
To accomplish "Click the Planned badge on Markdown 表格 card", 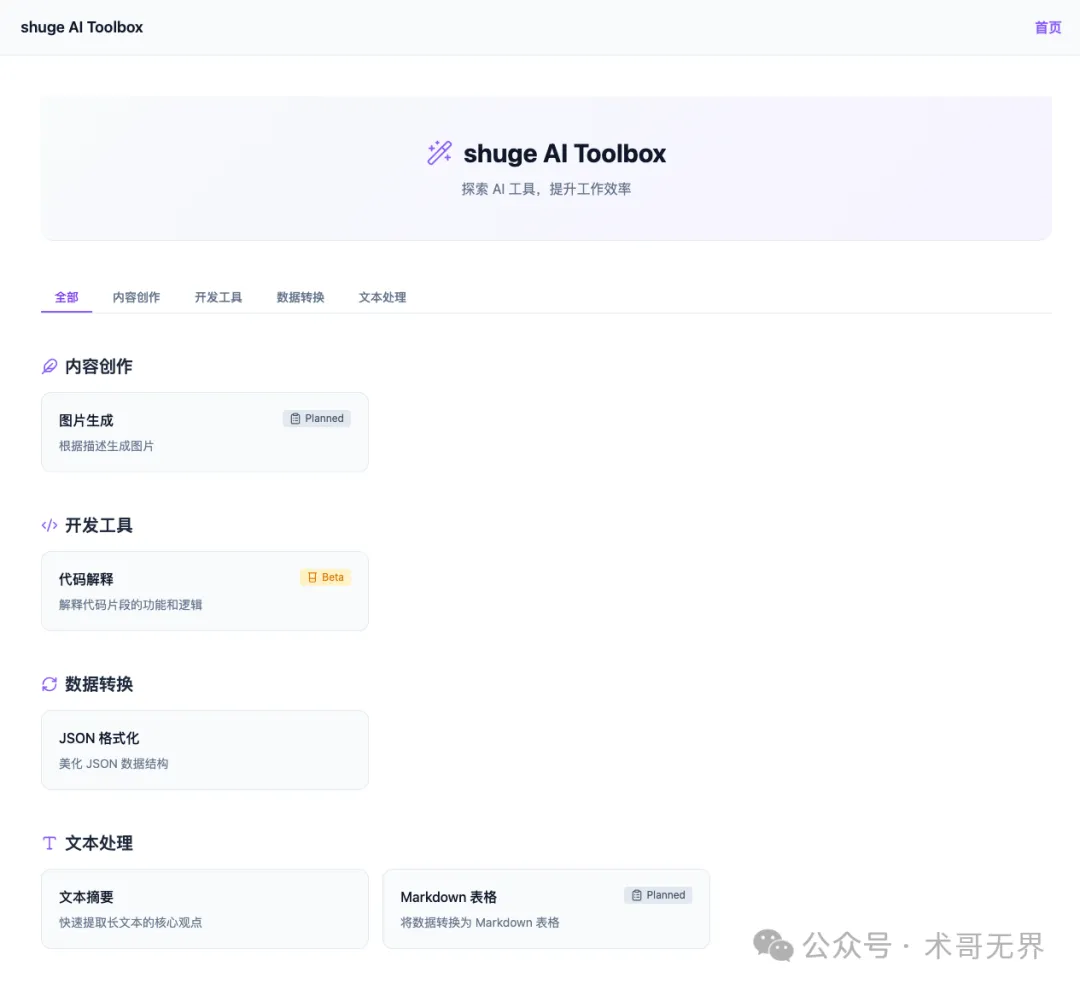I will (658, 895).
